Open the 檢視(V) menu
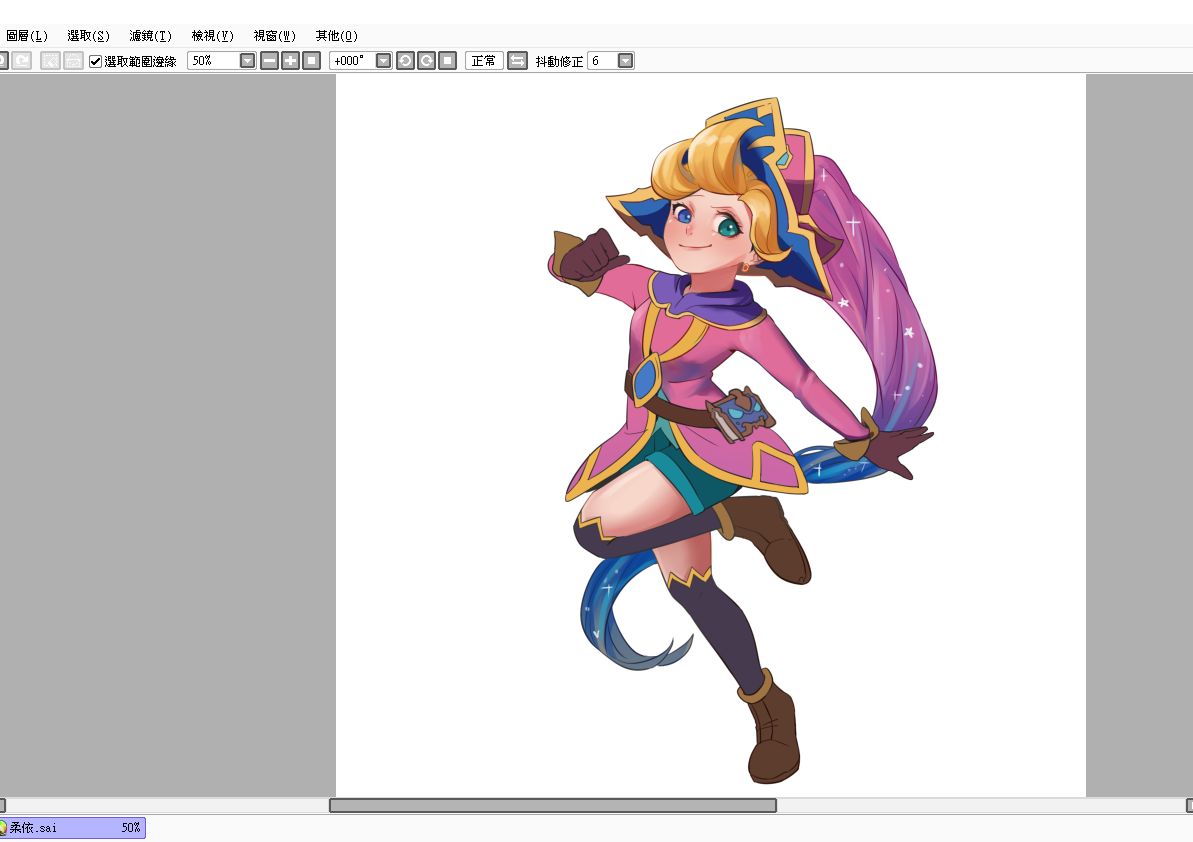1193x842 pixels. point(212,36)
